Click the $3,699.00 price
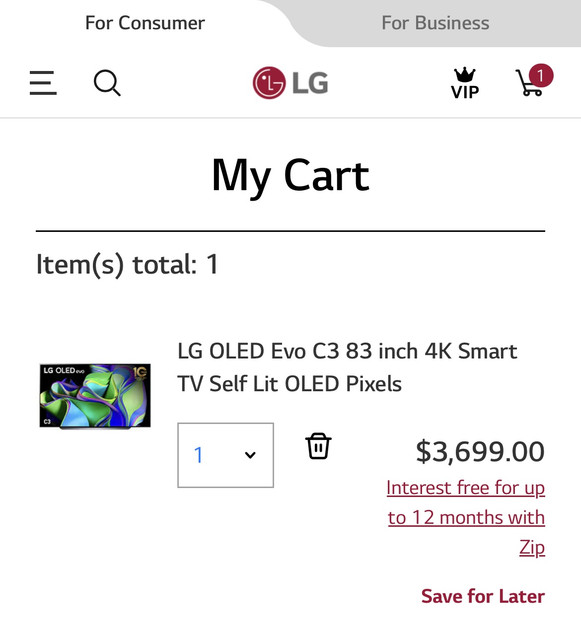Viewport: 581px width, 640px height. click(480, 452)
